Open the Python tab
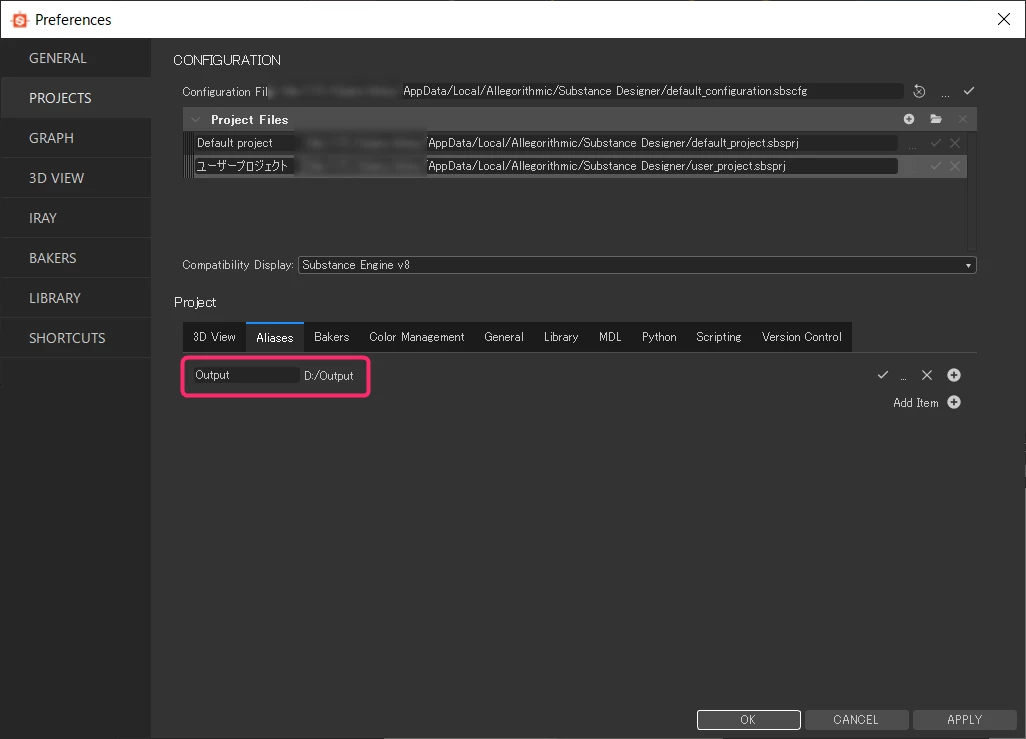Screen dimensions: 1026x739 tap(659, 337)
